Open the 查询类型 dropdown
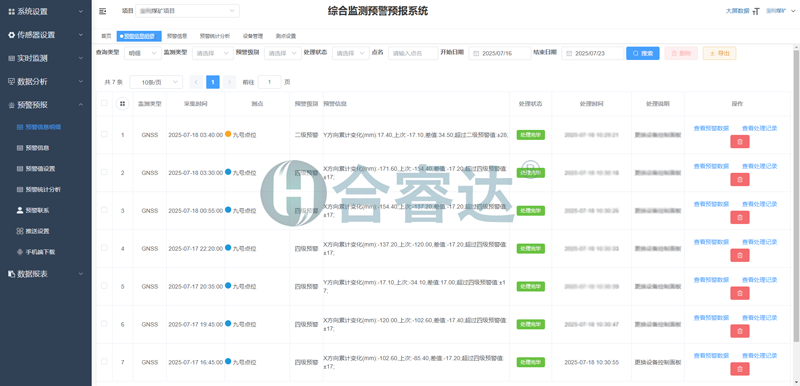 (143, 53)
